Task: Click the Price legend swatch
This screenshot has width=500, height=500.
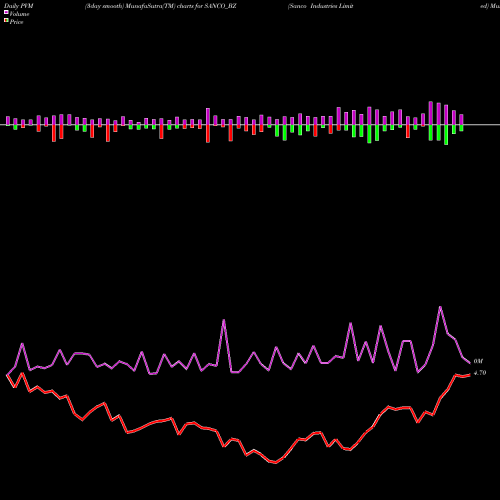Action: click(x=6, y=21)
